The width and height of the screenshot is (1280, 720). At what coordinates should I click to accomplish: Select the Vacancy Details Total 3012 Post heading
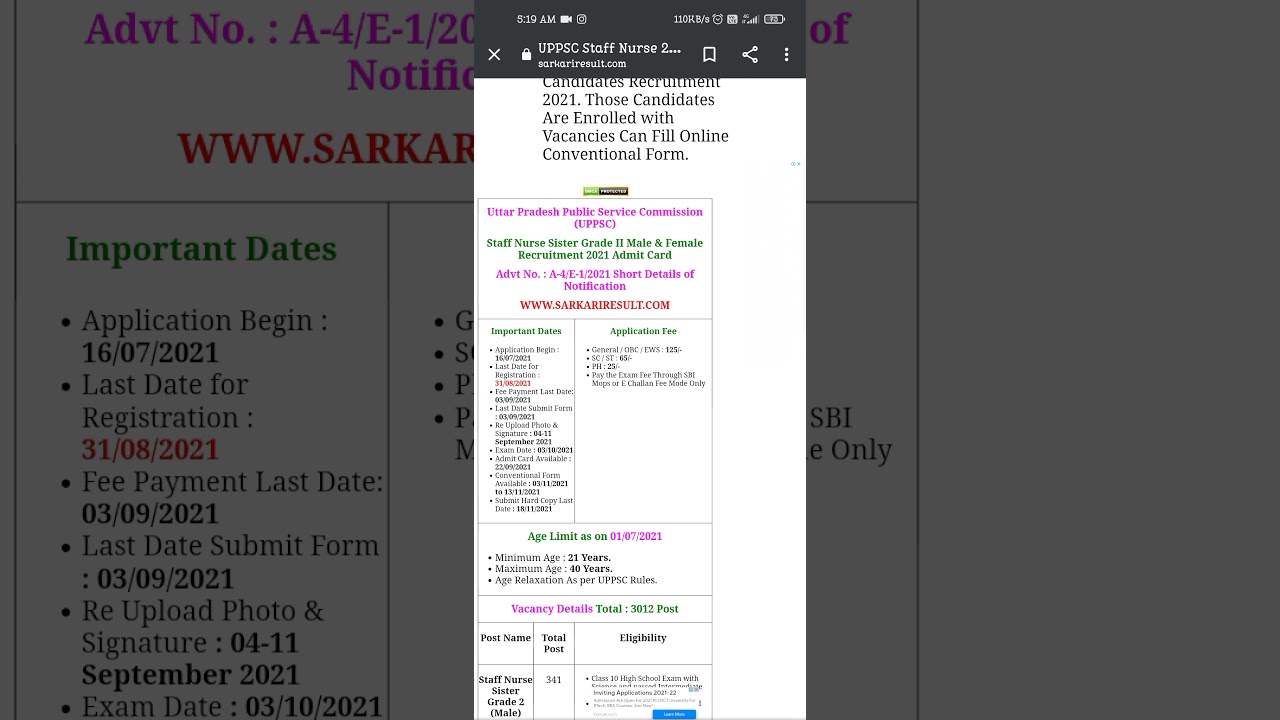595,609
